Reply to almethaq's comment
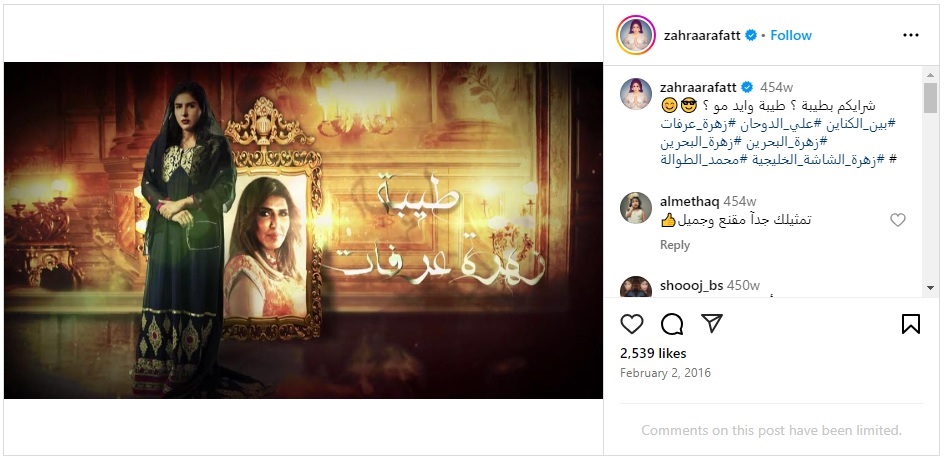Image resolution: width=945 pixels, height=459 pixels. (x=675, y=245)
